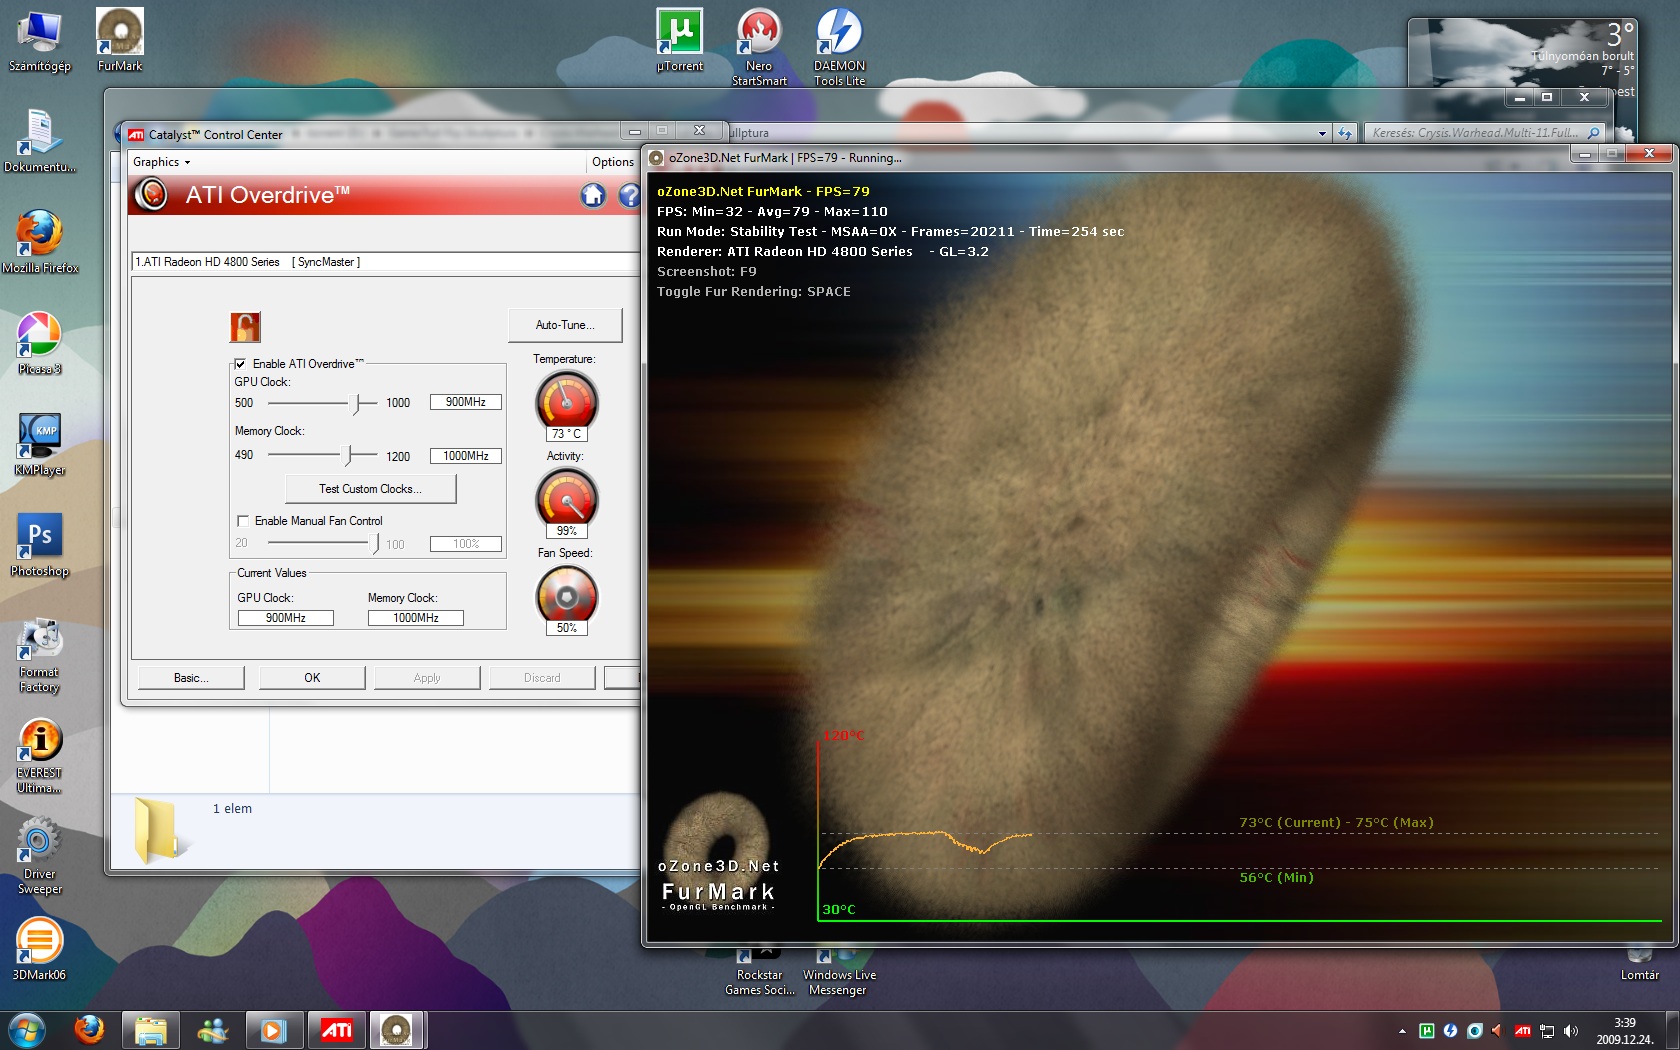Launch Mozilla Firefox from the desktop

coord(39,242)
